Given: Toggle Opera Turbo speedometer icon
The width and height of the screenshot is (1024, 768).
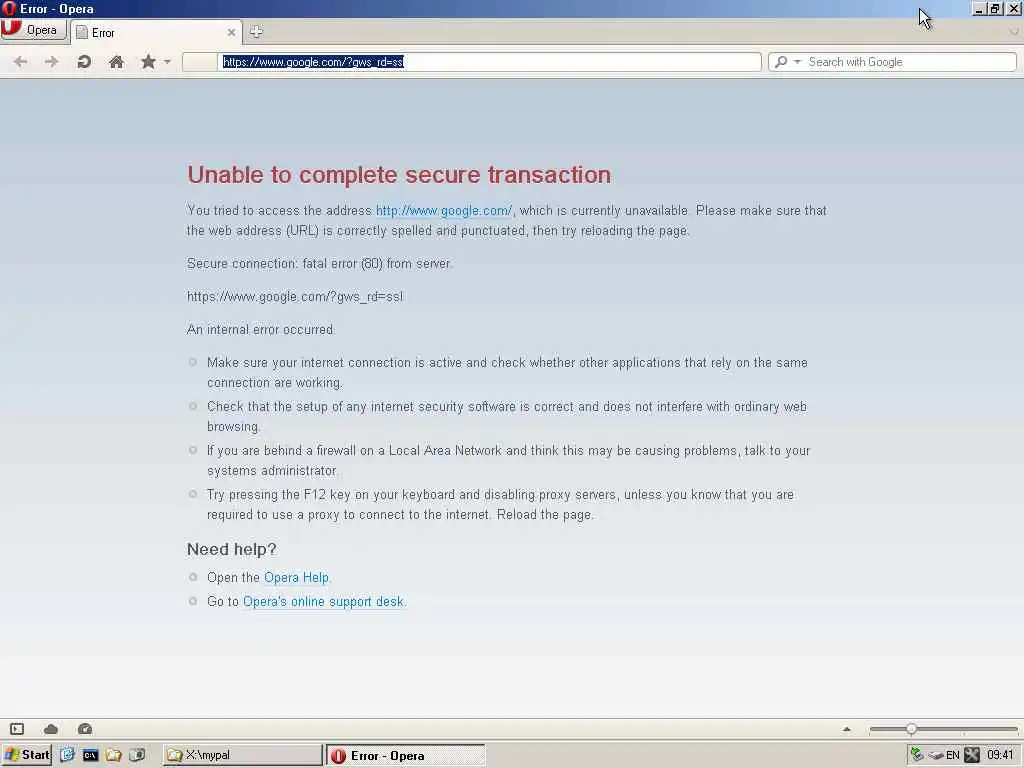Looking at the screenshot, I should pyautogui.click(x=85, y=729).
